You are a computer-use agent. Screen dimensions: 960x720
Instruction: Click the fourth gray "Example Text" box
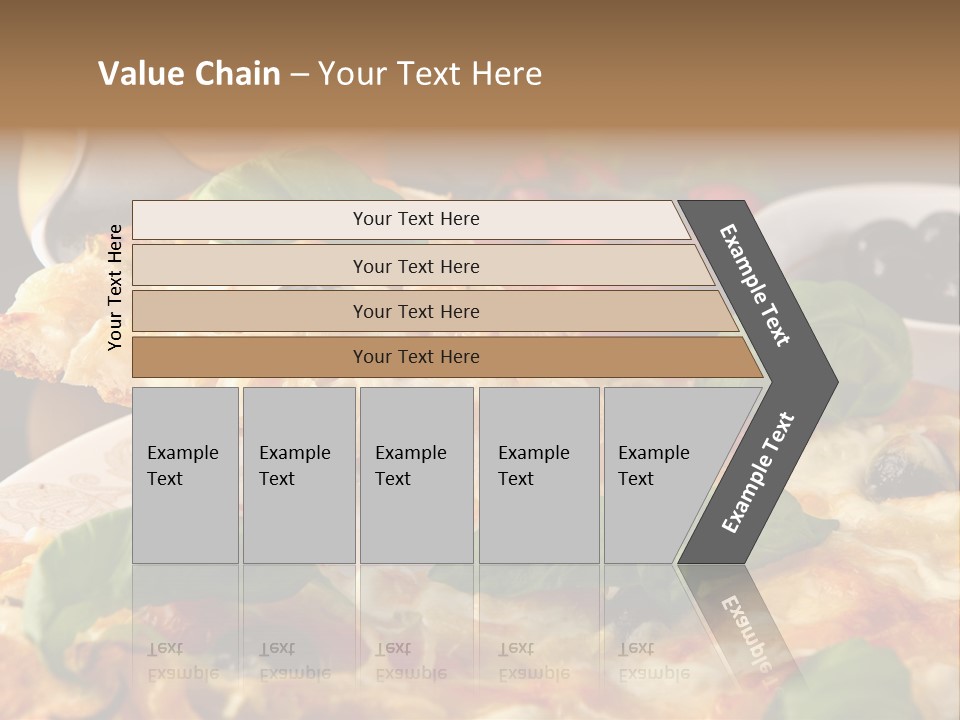tap(538, 475)
